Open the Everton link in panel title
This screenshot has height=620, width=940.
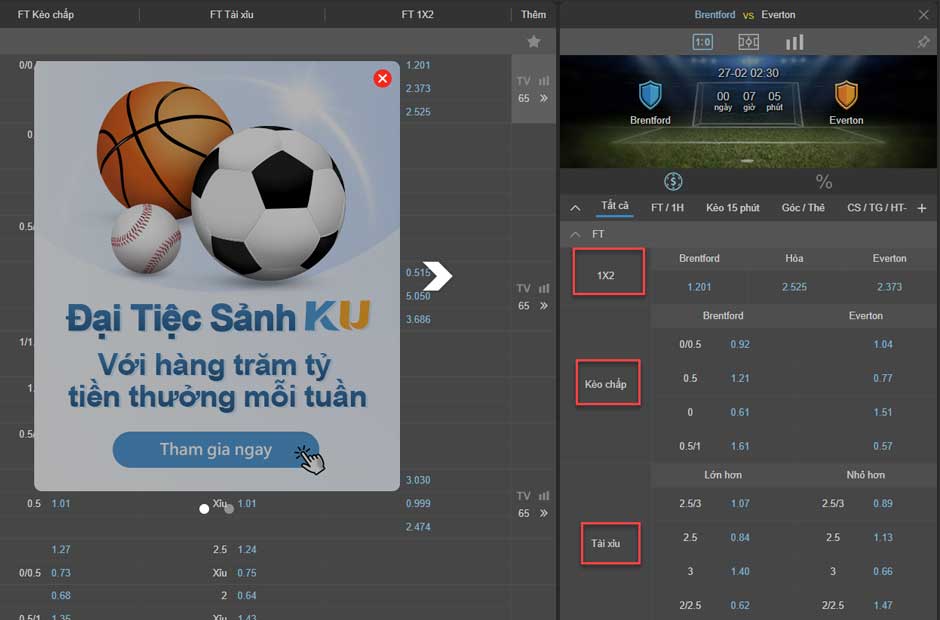point(778,14)
